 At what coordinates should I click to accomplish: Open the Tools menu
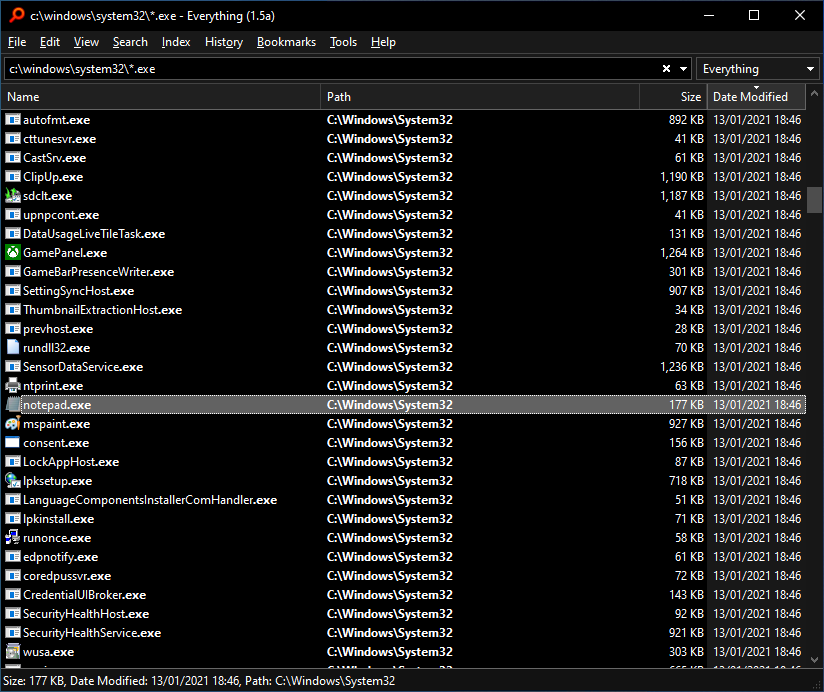tap(343, 42)
